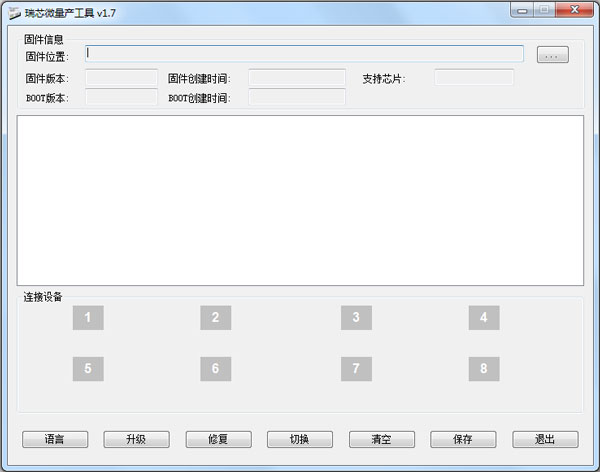
Task: Click device slot 5 indicator
Action: 88,369
